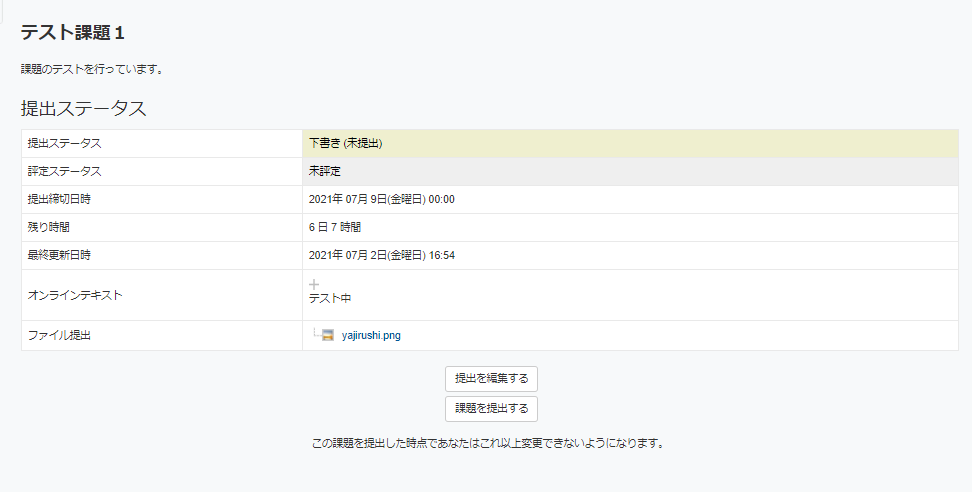Screen dimensions: 972x492
Task: Select the 下書き (未提出) status cell
Action: [346, 143]
